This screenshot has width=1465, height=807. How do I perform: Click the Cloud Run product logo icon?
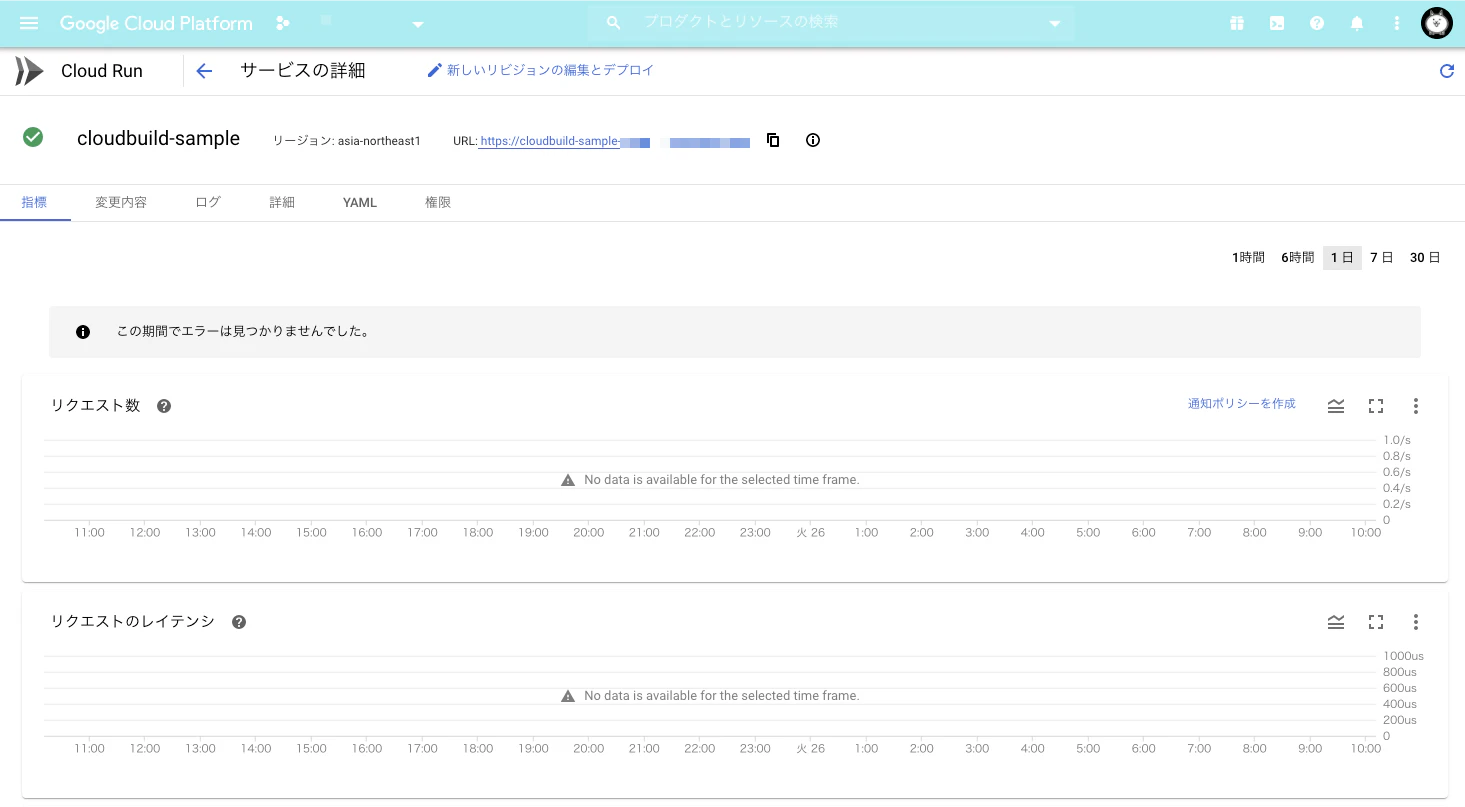click(29, 71)
